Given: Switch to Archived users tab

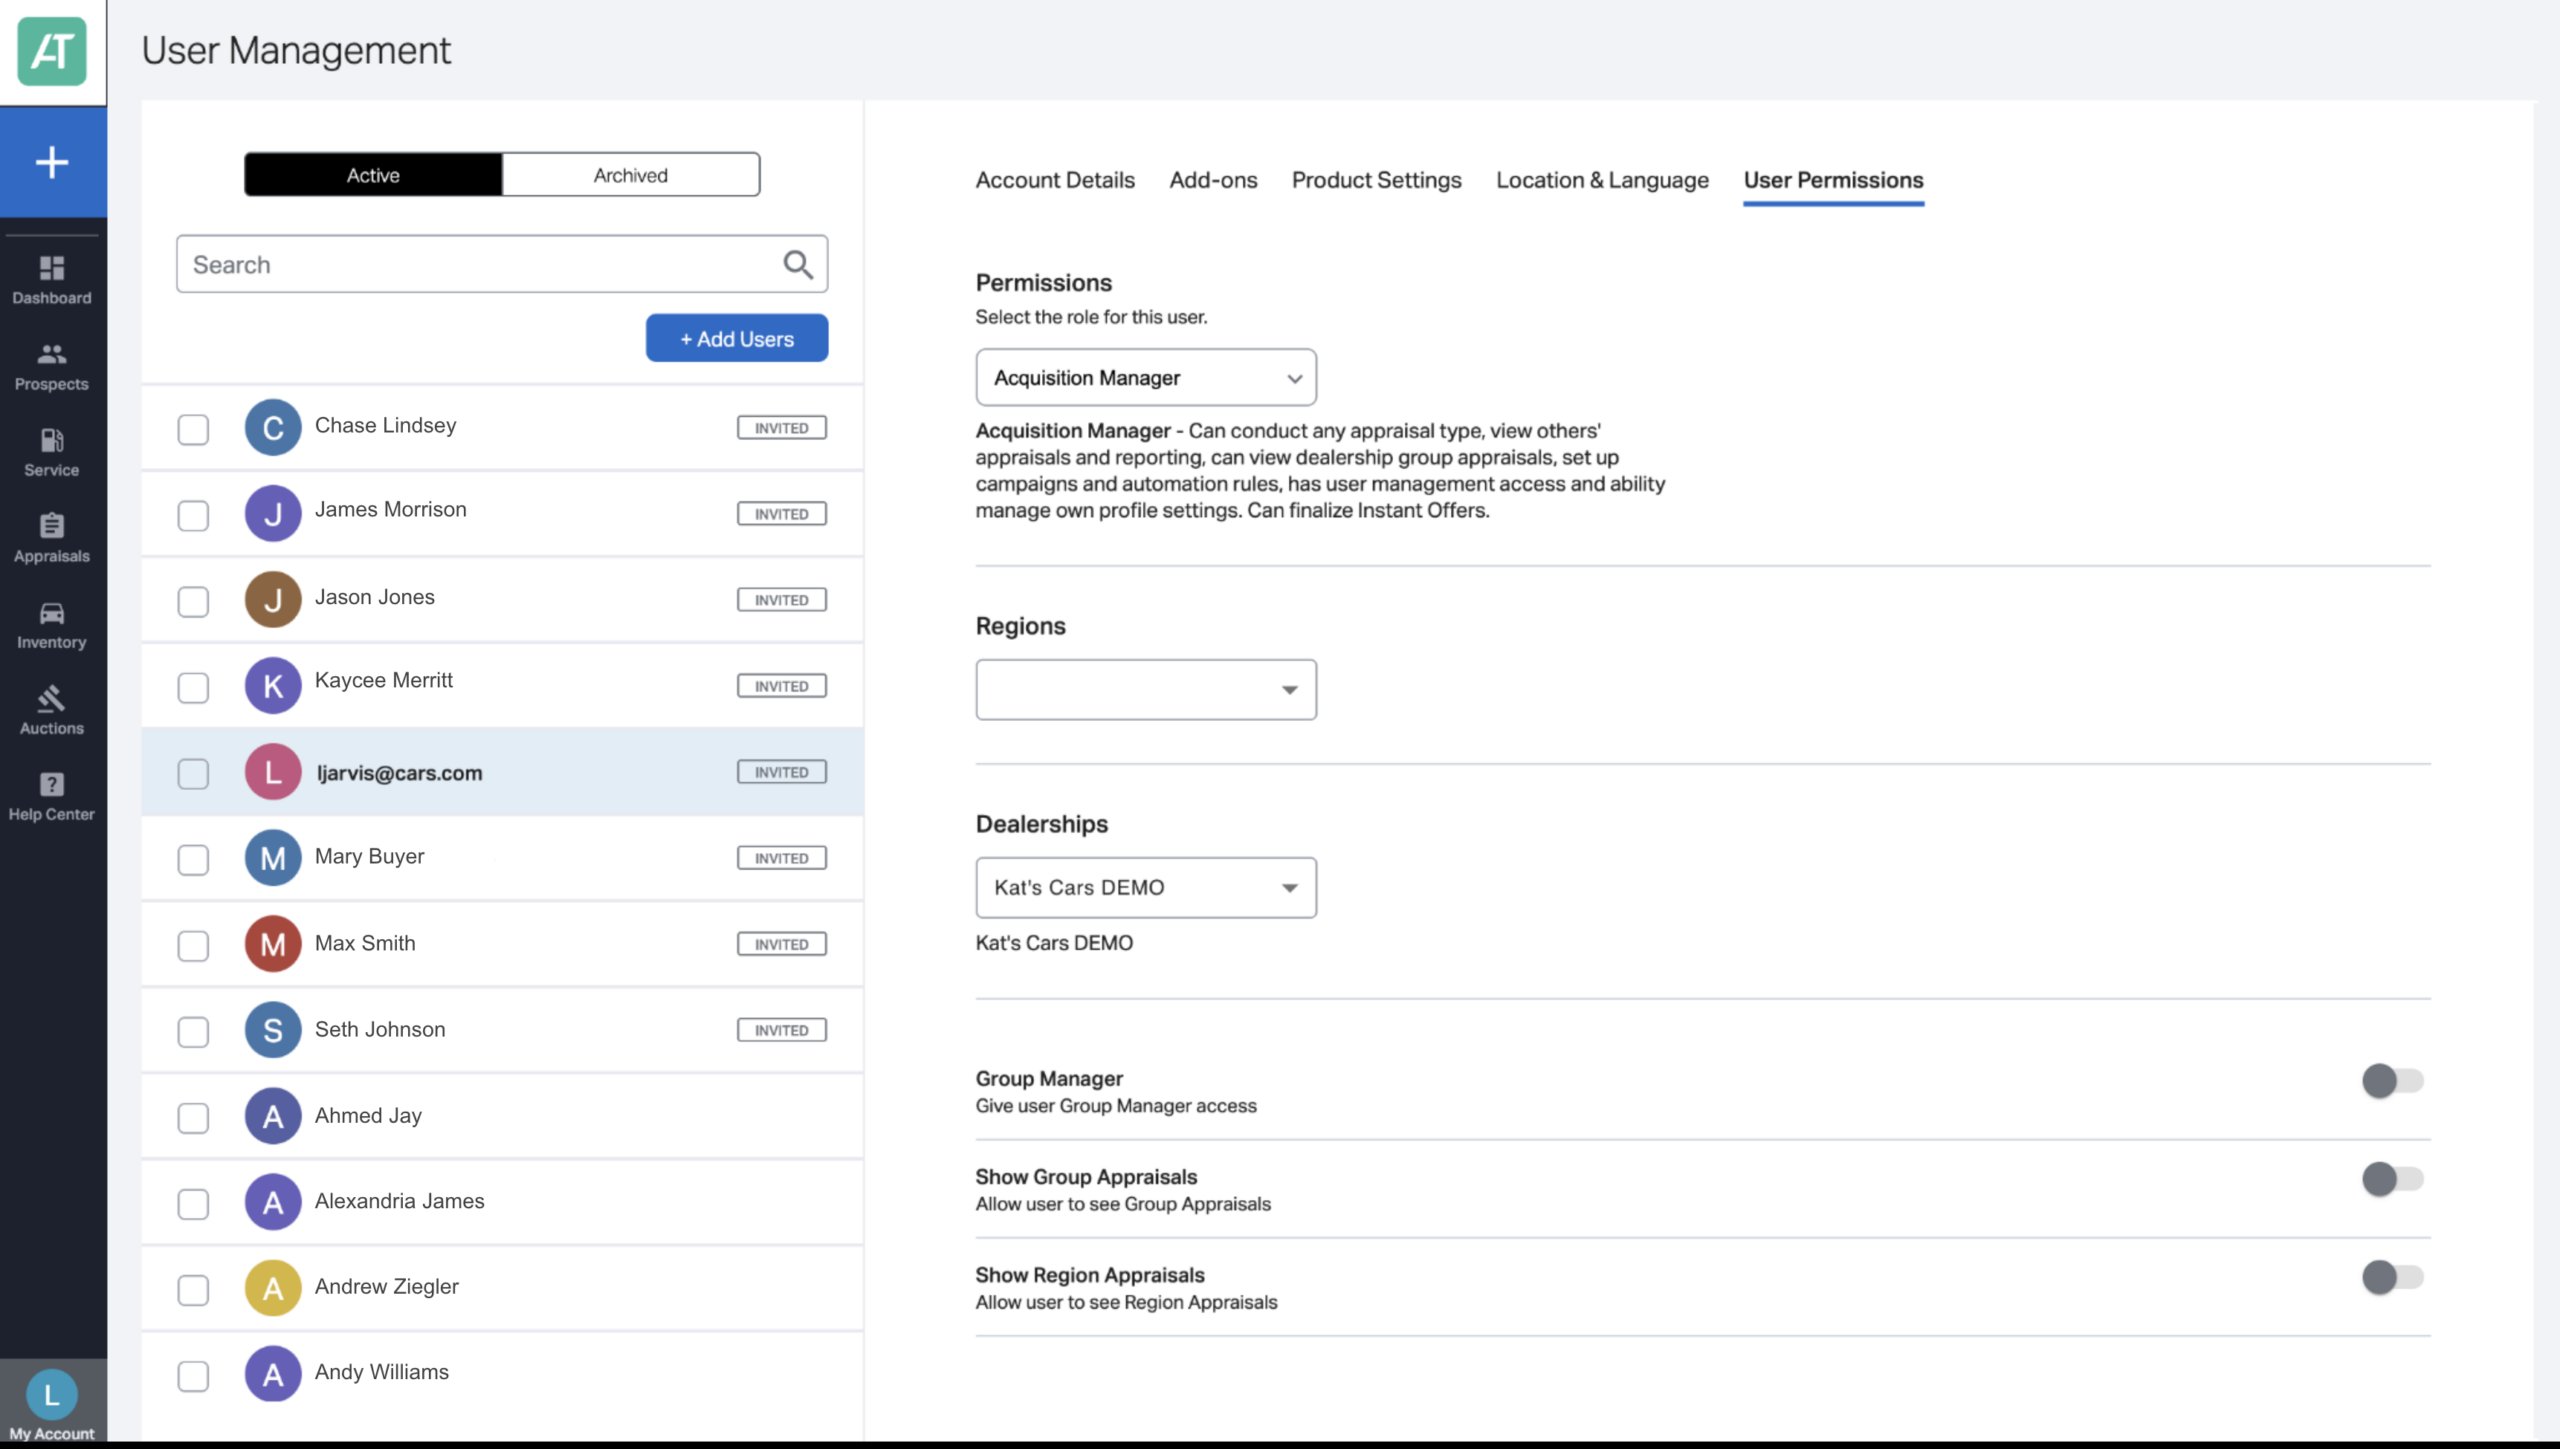Looking at the screenshot, I should 630,175.
